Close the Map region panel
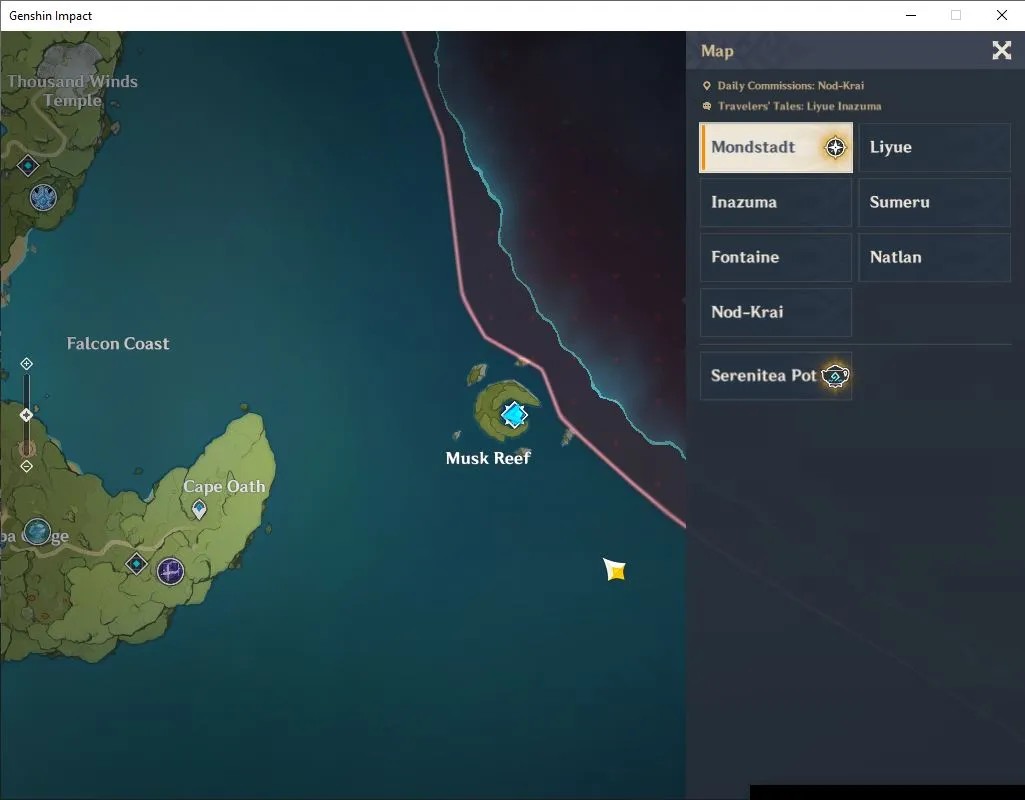 point(1001,50)
